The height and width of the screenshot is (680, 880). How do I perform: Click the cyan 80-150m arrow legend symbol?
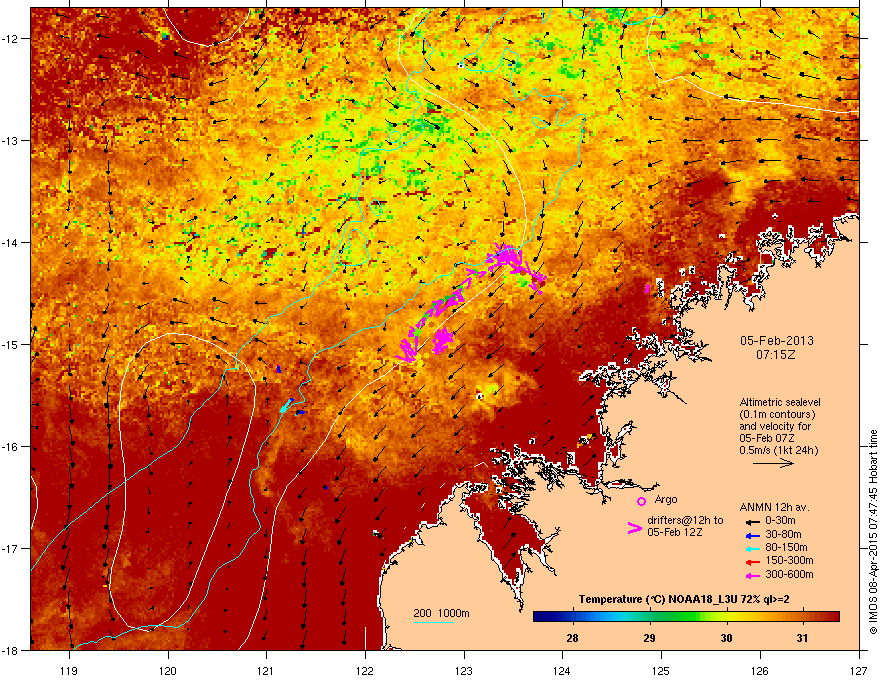click(753, 548)
